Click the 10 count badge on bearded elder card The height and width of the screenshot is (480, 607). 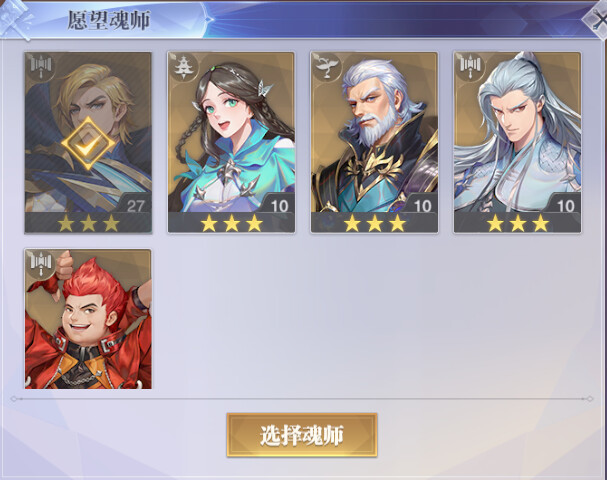(x=422, y=206)
